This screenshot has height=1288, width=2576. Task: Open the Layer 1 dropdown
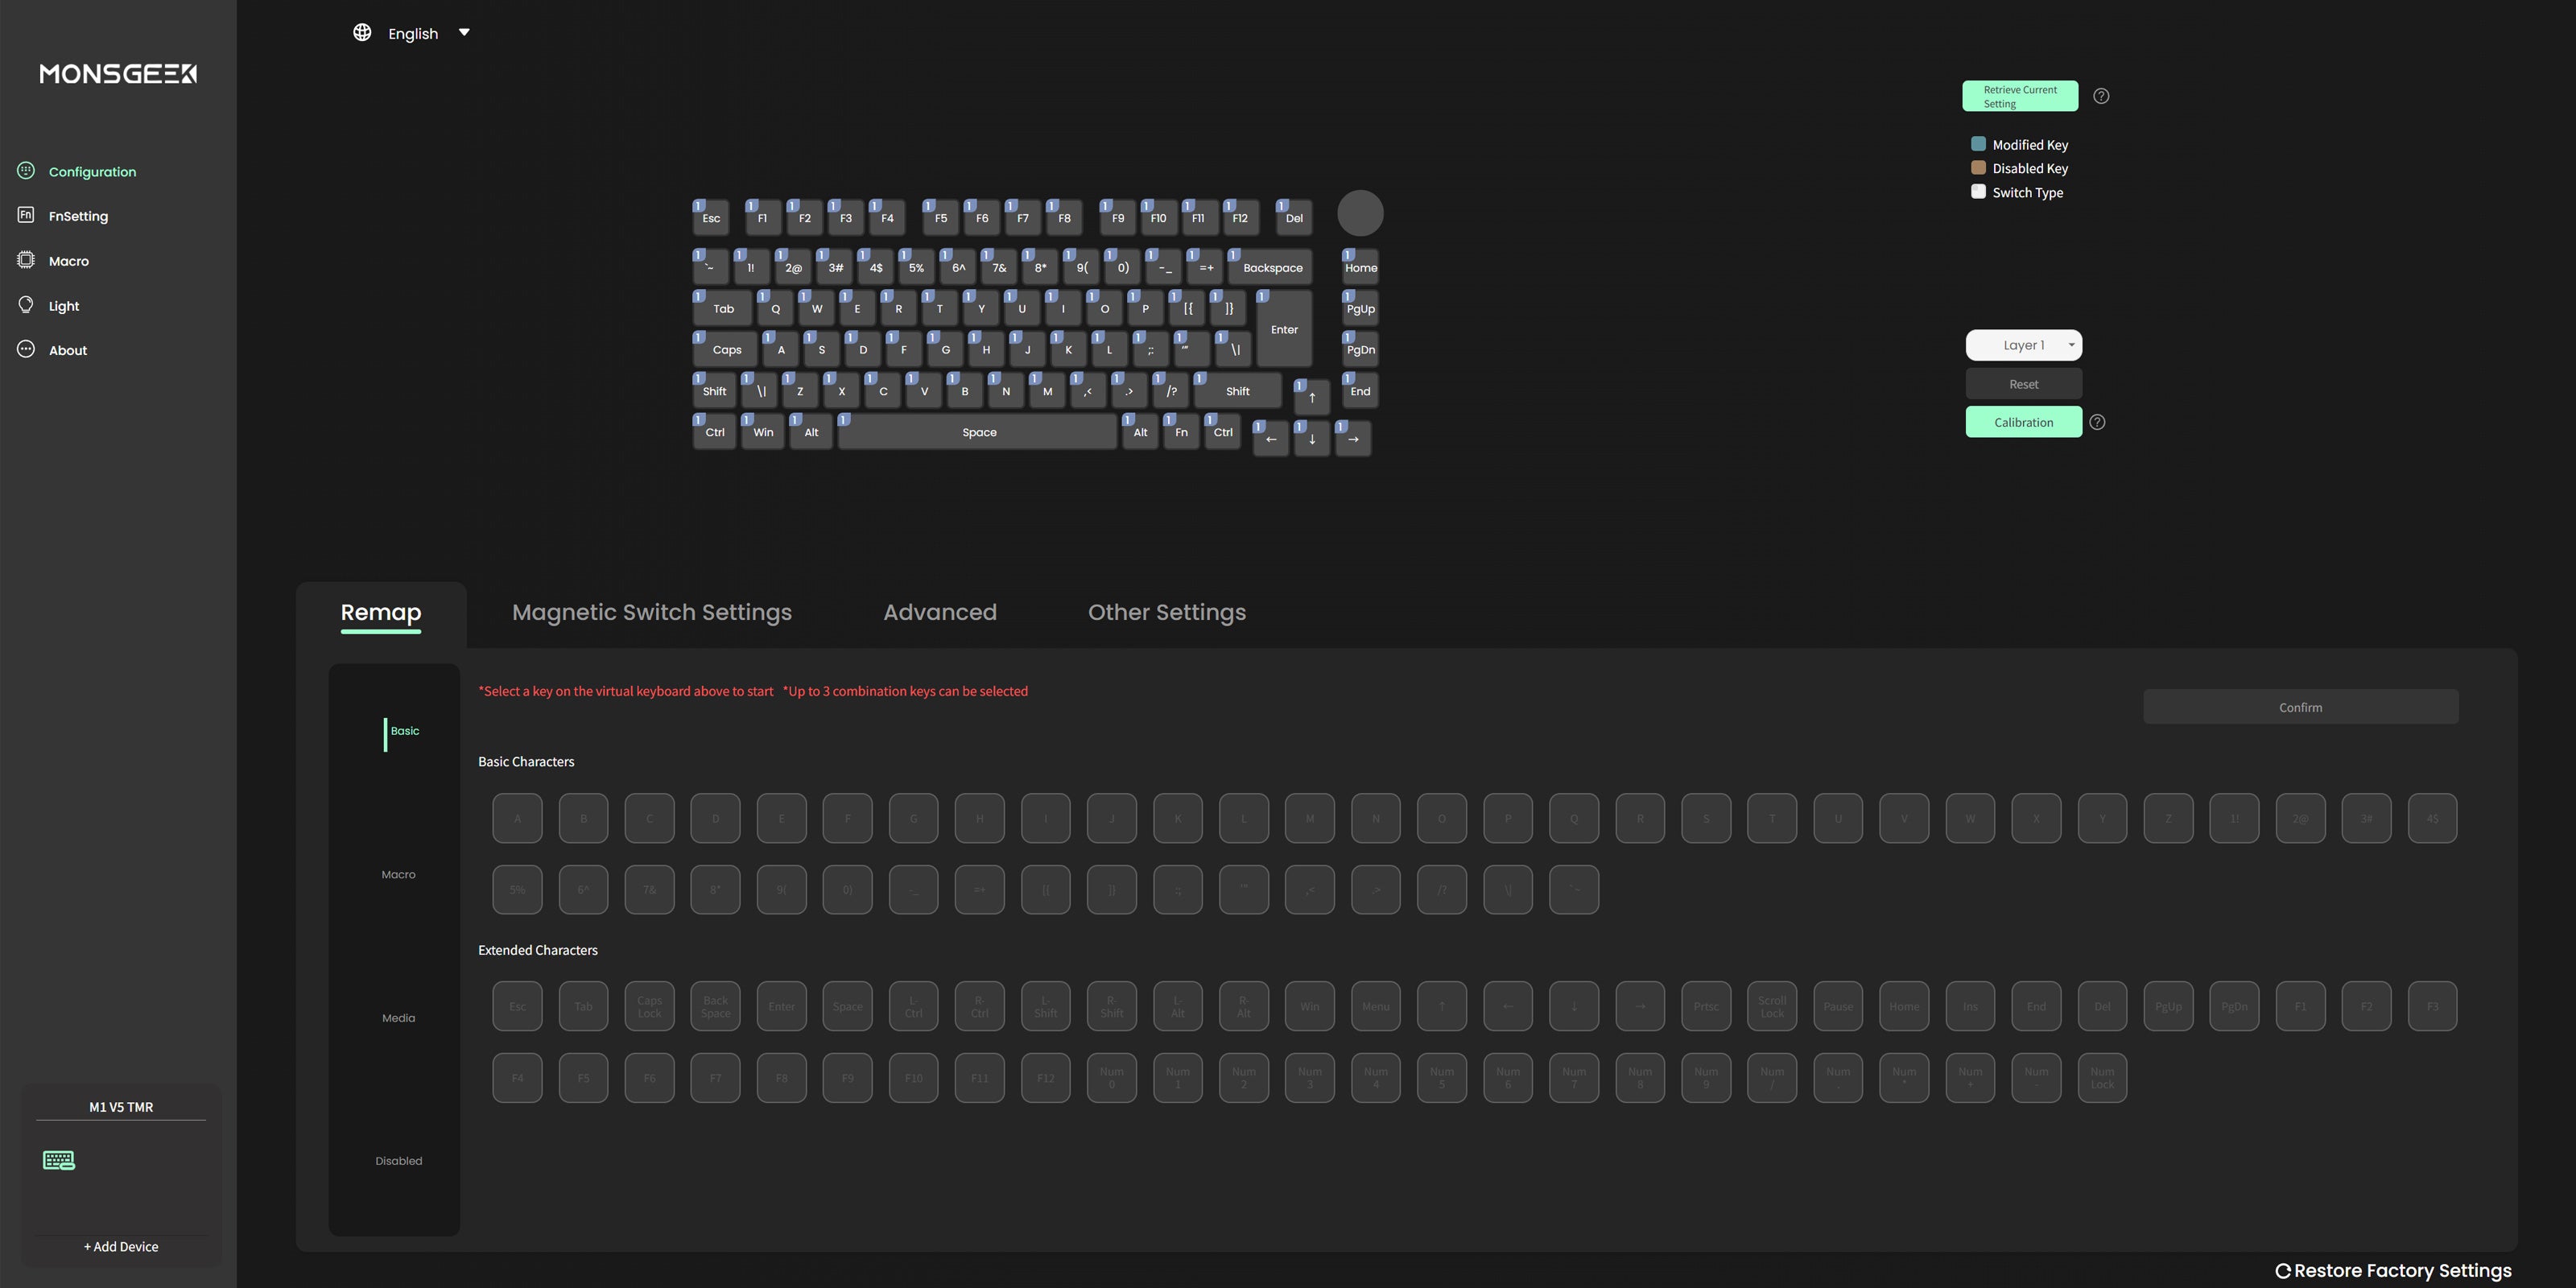2023,344
